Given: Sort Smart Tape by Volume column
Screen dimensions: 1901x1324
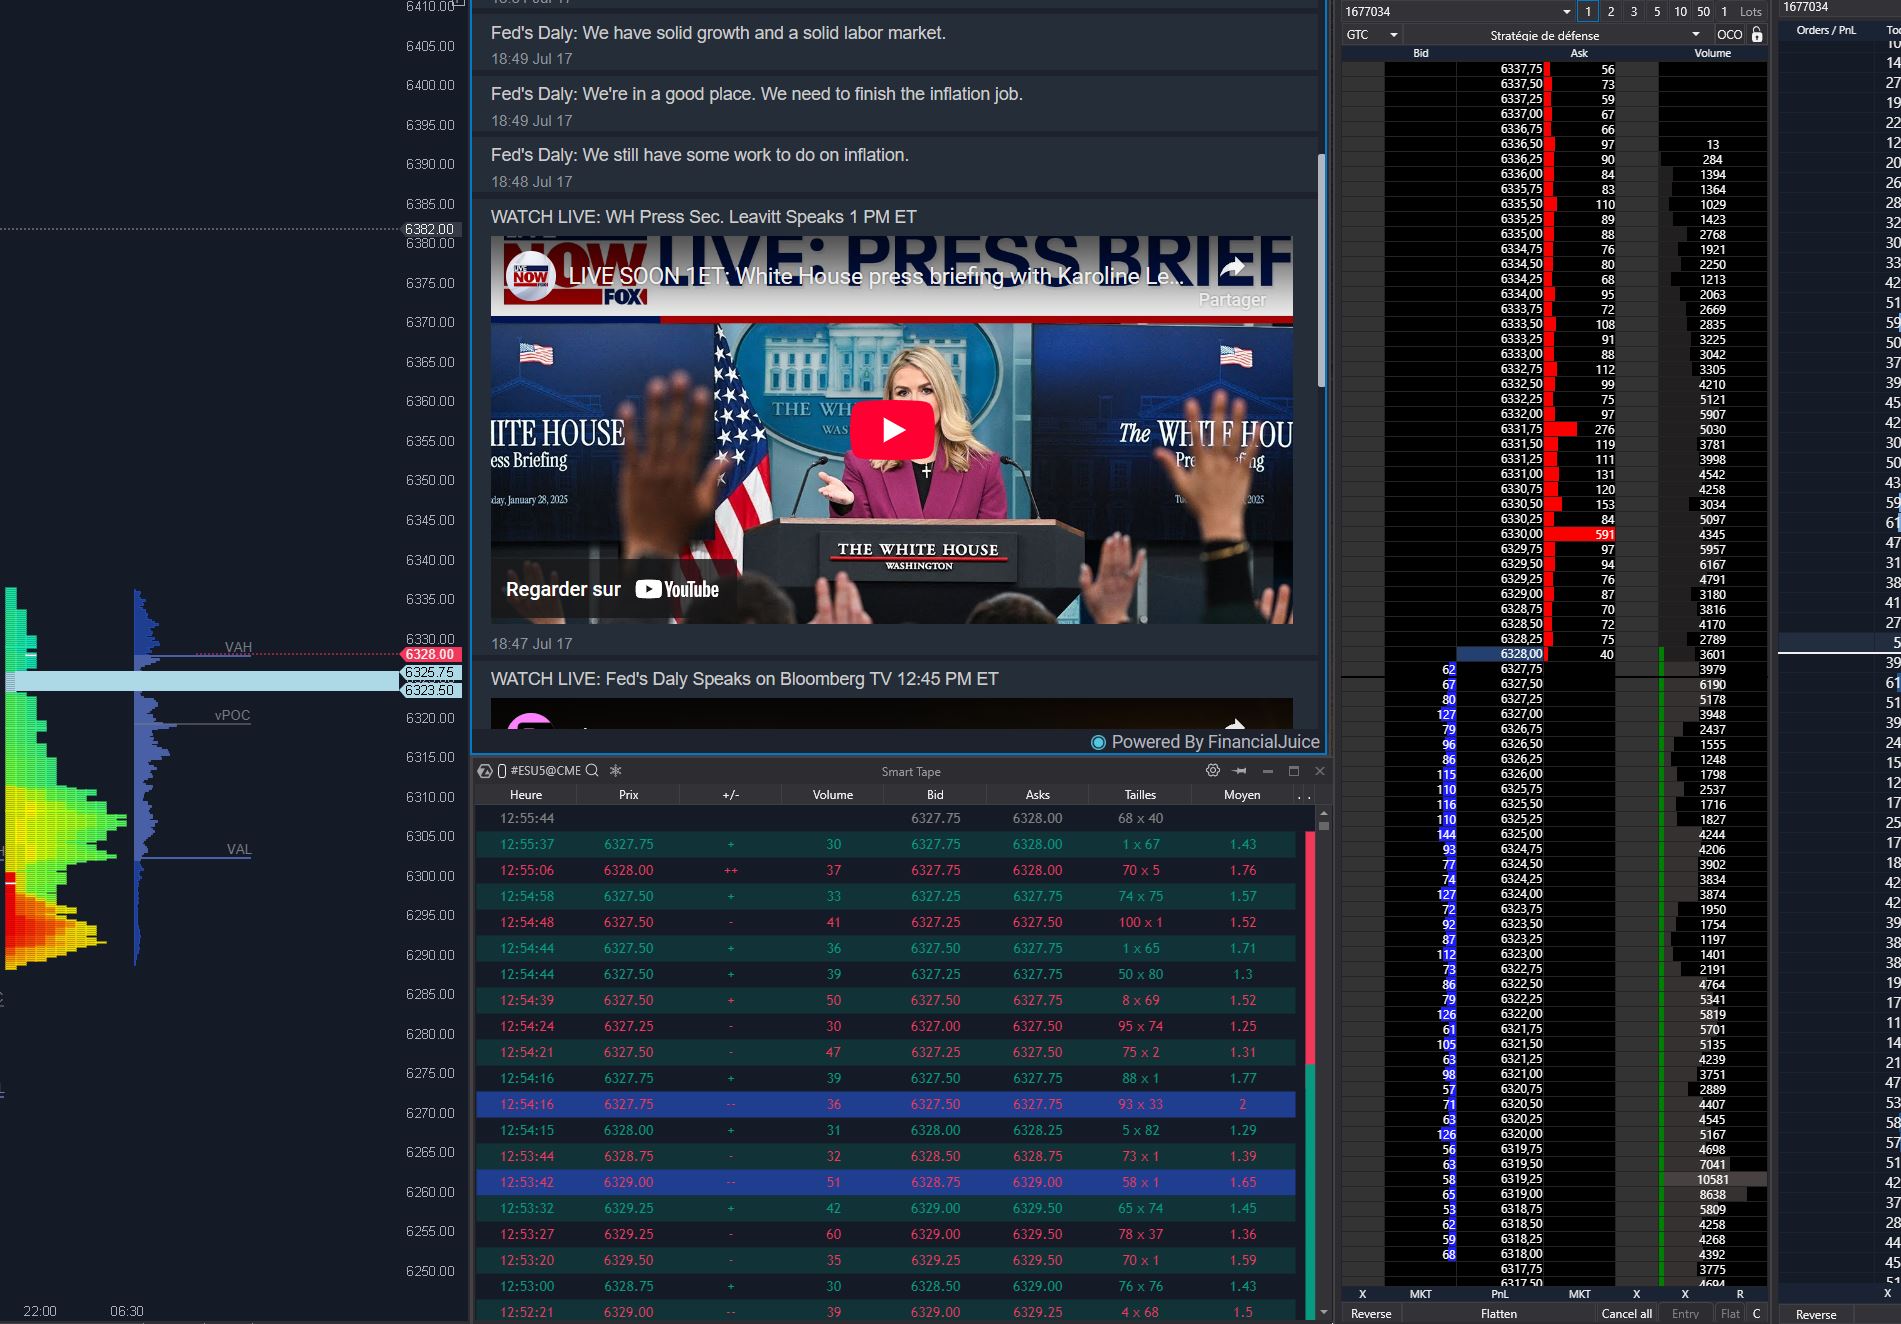Looking at the screenshot, I should 833,795.
